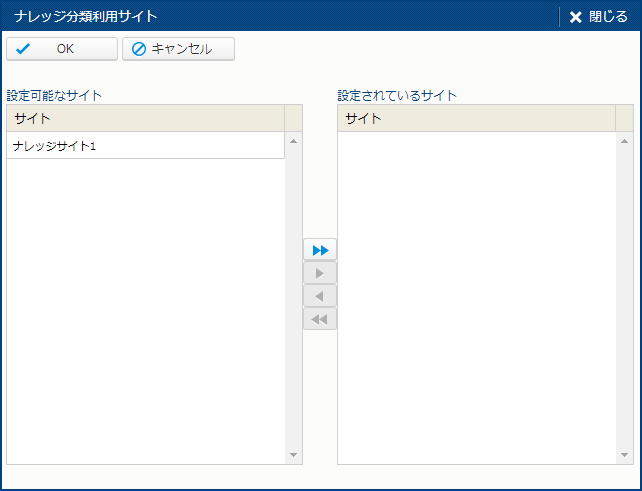Image resolution: width=642 pixels, height=491 pixels.
Task: Click the single left arrow remove button
Action: coord(320,297)
